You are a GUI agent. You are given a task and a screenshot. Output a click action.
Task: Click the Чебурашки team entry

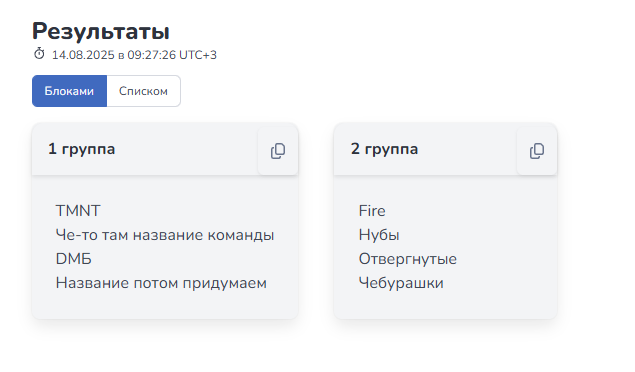click(401, 283)
